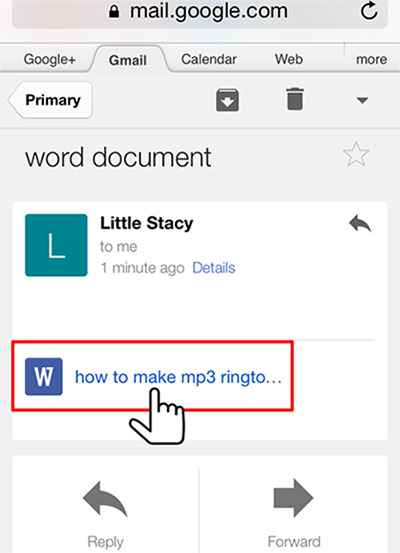The image size is (400, 553).
Task: Select the Gmail tab
Action: [128, 60]
